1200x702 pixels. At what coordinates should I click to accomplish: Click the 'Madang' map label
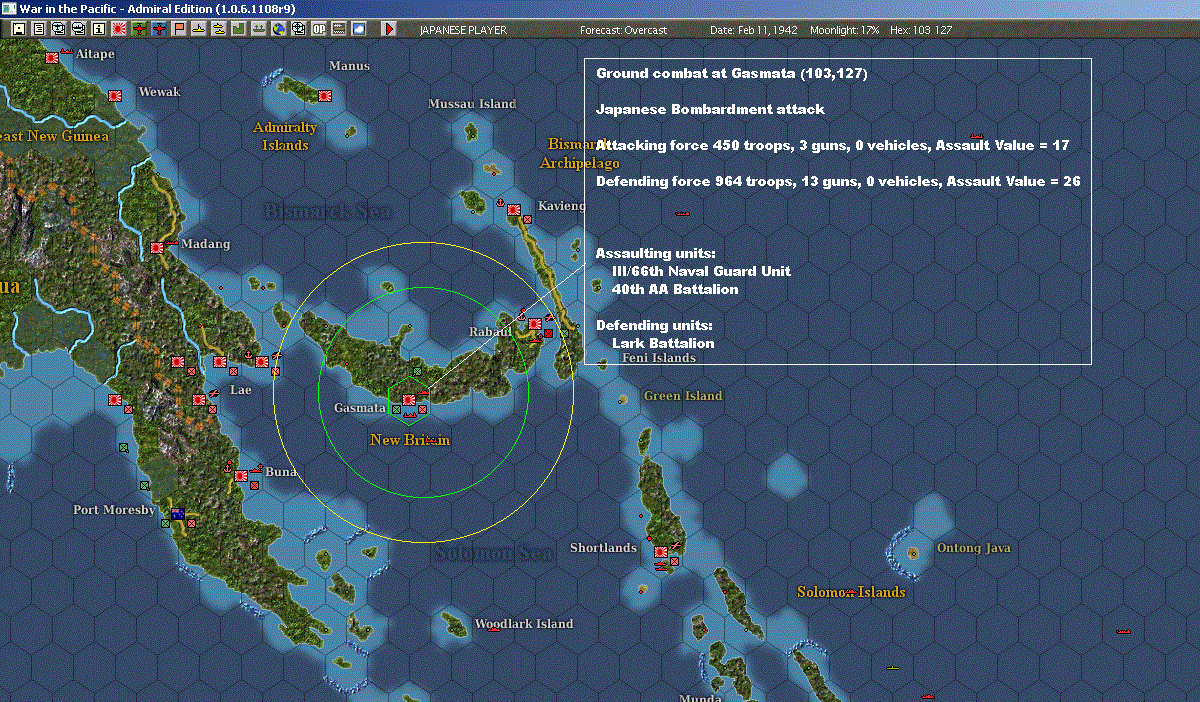pyautogui.click(x=207, y=244)
